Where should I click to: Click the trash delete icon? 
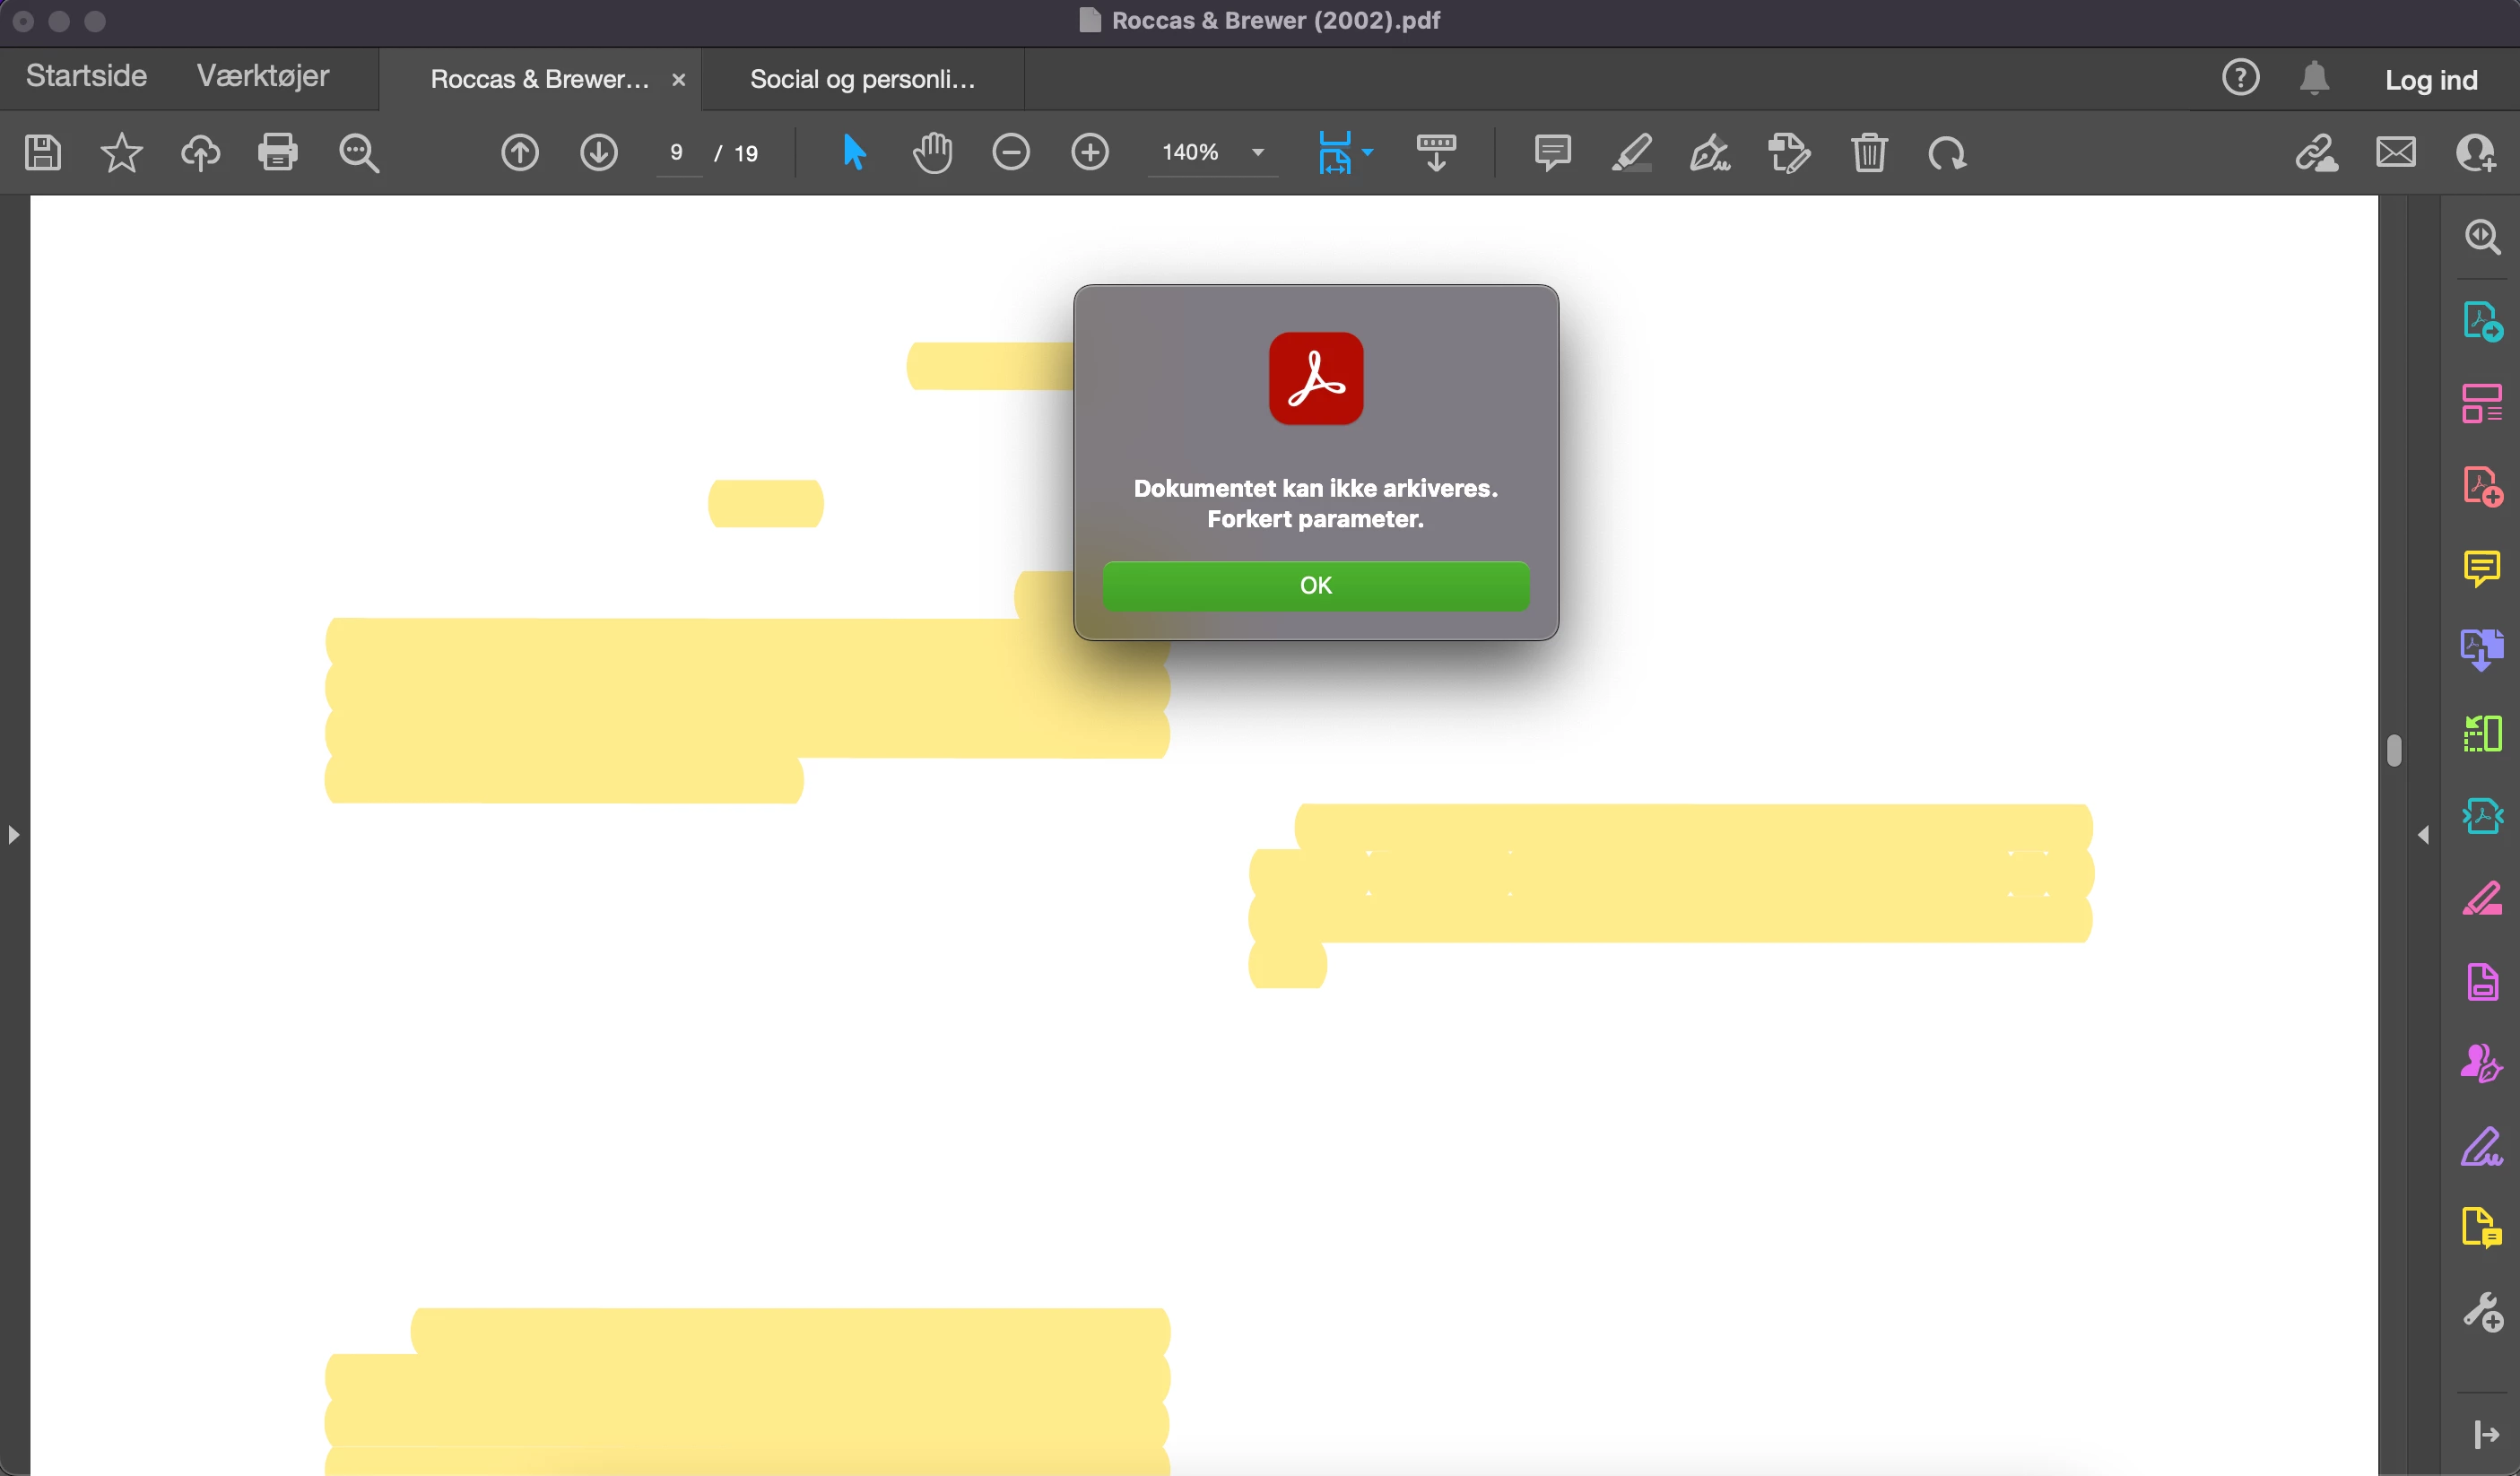tap(1868, 153)
